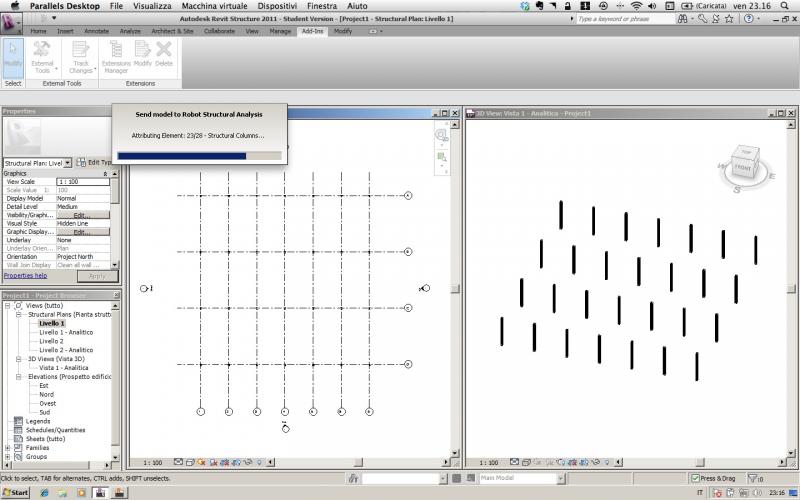The image size is (800, 500).
Task: Select Vista 1 - Analitica in Project Browser
Action: click(64, 367)
